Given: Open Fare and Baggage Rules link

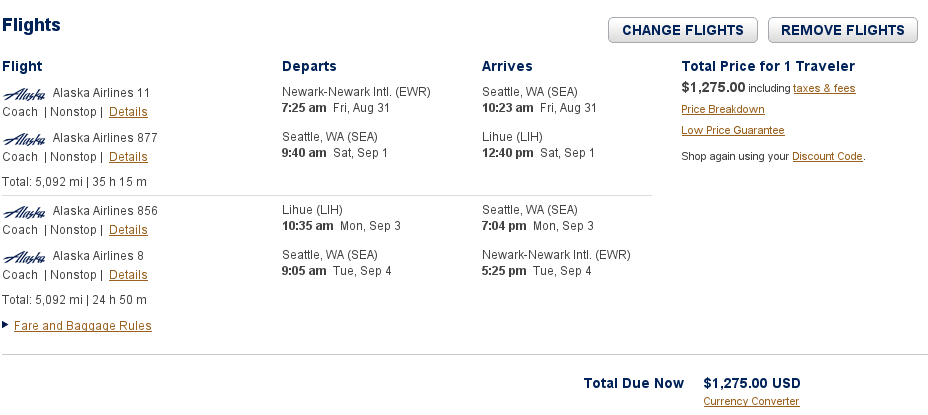Looking at the screenshot, I should pos(83,326).
